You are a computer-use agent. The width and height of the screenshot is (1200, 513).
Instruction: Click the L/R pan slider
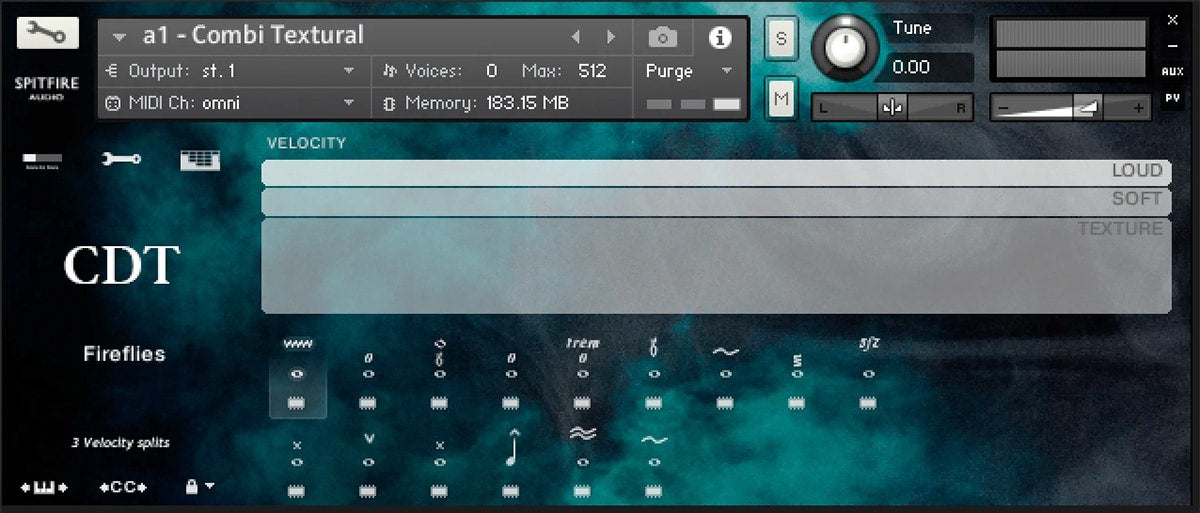tap(892, 108)
